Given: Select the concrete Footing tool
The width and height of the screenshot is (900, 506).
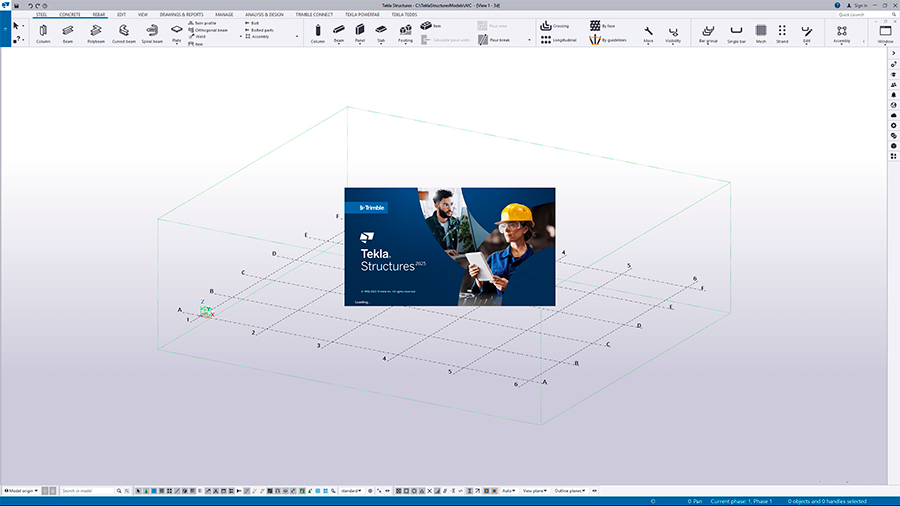Looking at the screenshot, I should coord(405,32).
